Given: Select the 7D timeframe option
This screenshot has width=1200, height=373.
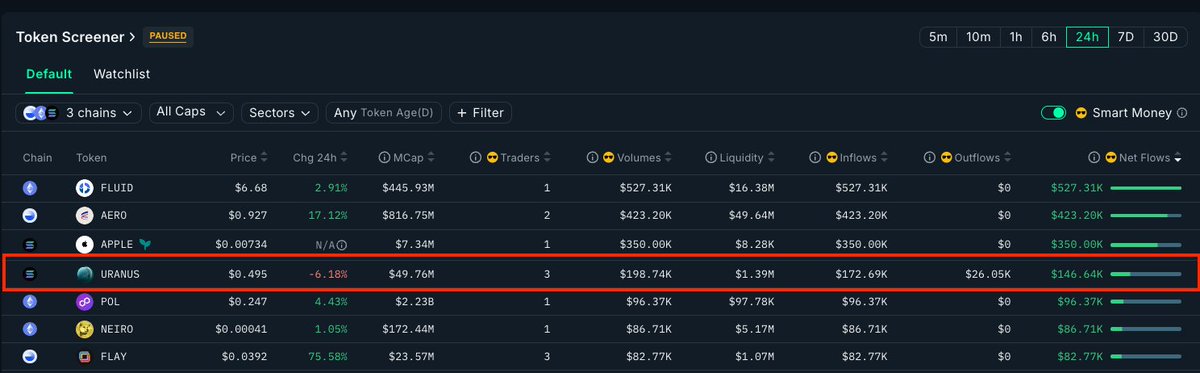Looking at the screenshot, I should [x=1125, y=37].
